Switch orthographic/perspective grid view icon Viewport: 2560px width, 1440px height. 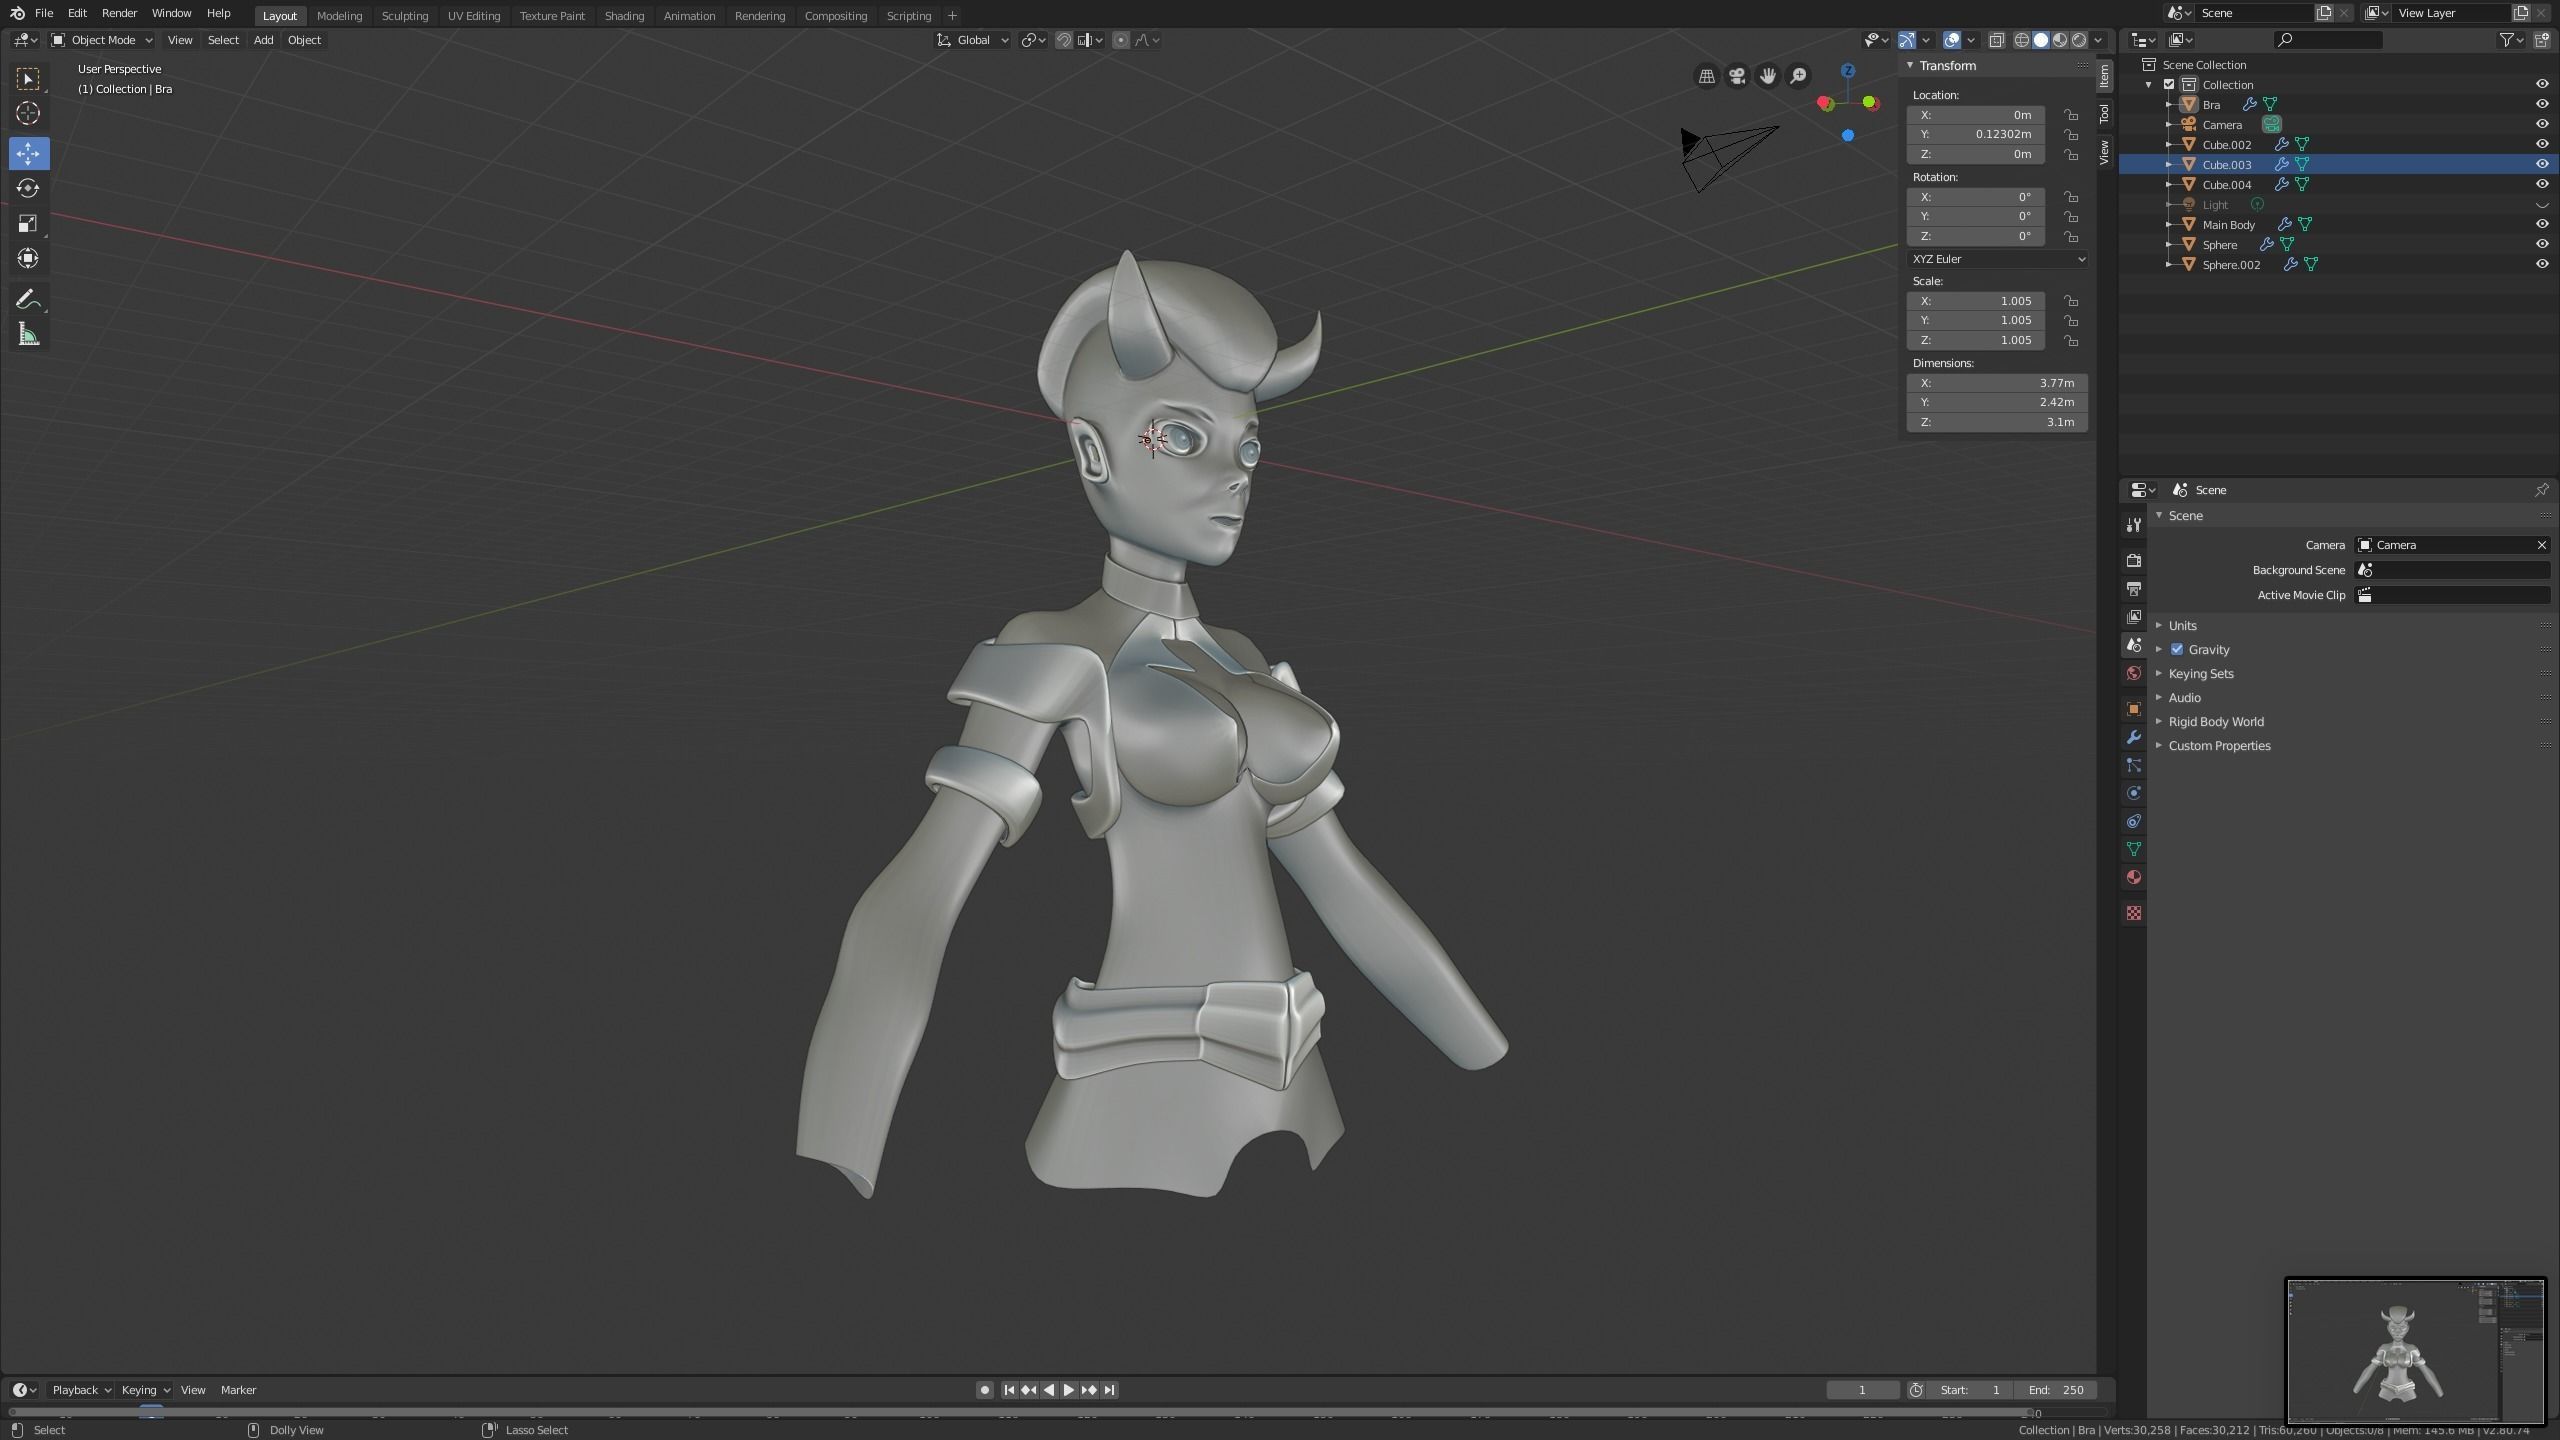point(1707,76)
